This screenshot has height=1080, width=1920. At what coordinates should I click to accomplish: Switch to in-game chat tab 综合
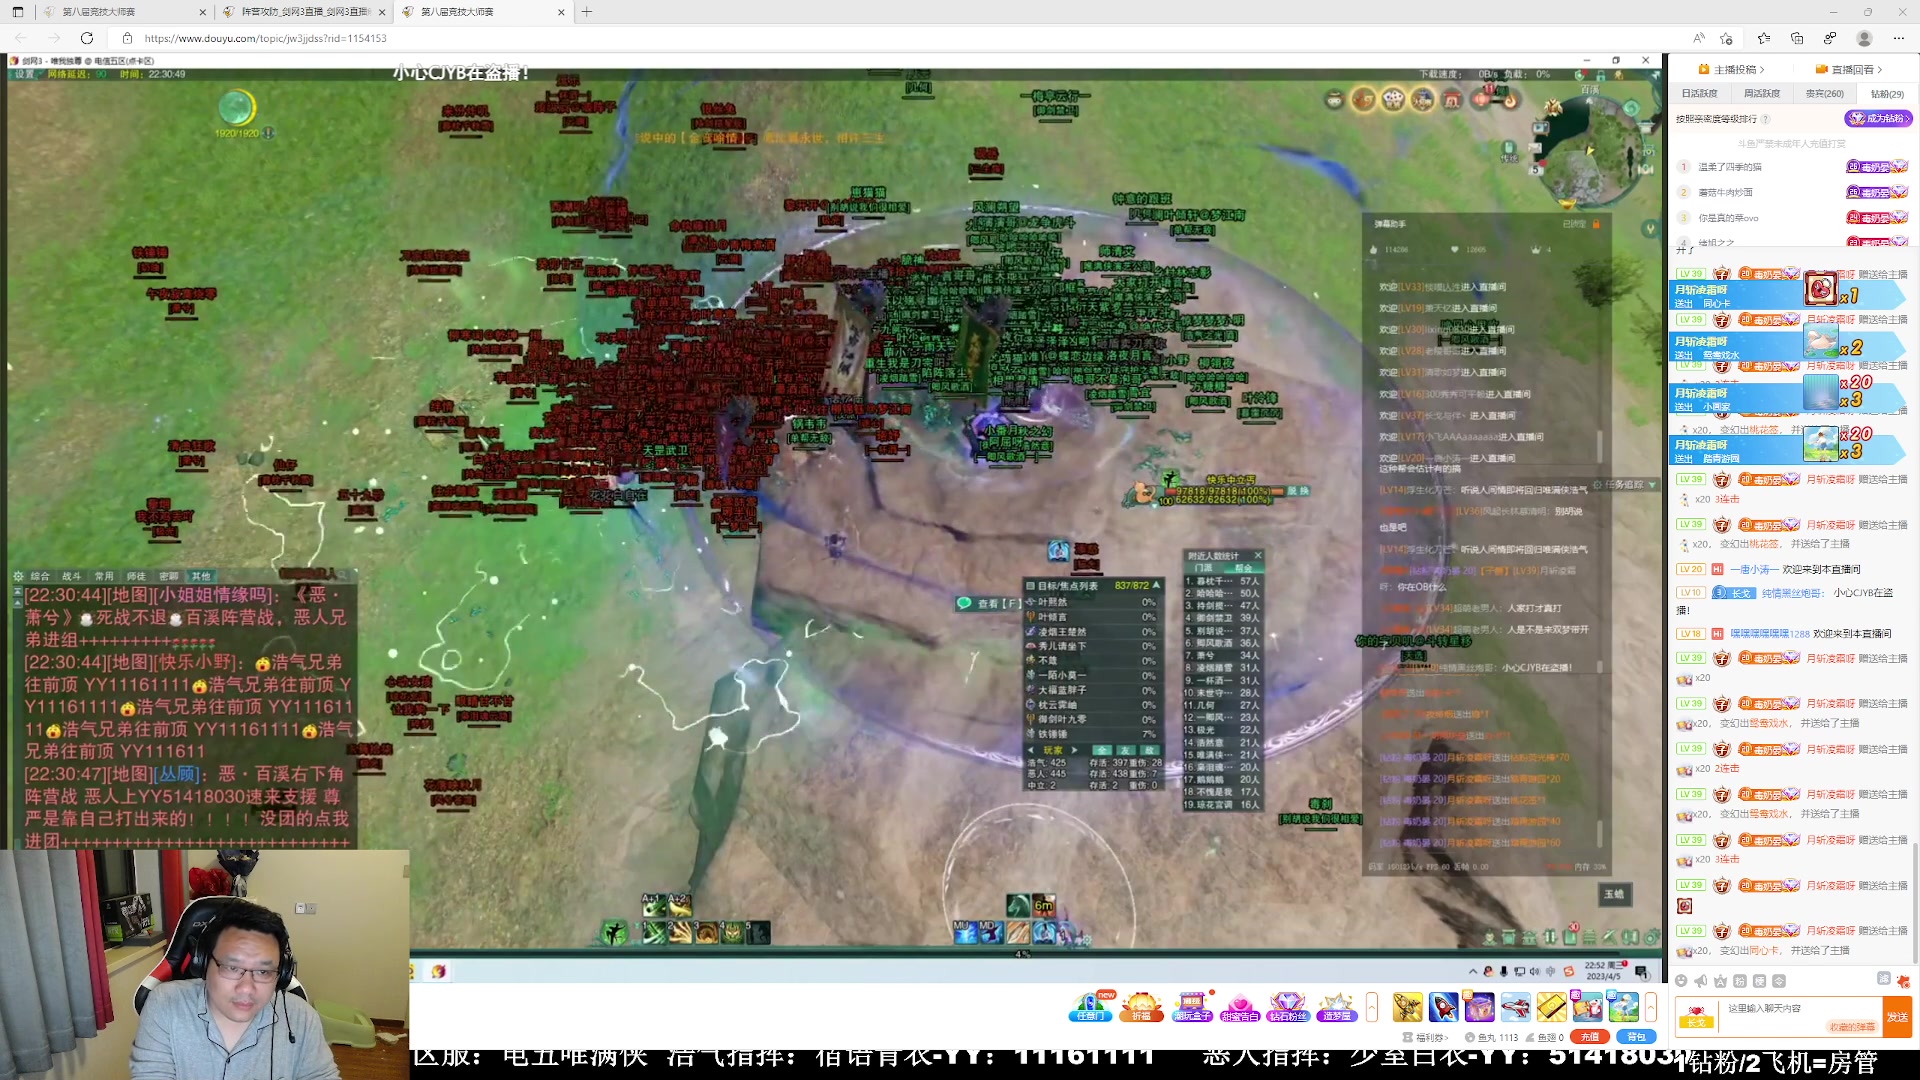tap(40, 576)
